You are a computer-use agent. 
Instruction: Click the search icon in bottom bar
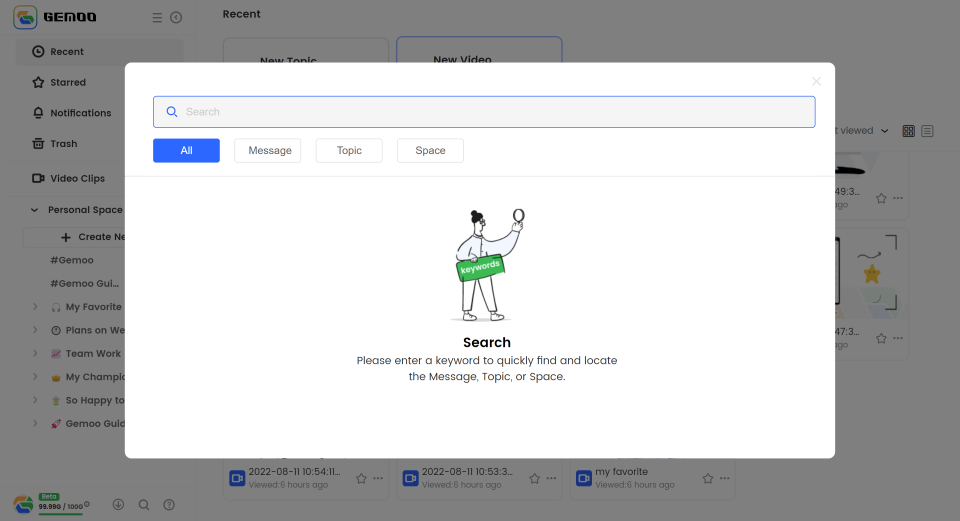coord(144,504)
